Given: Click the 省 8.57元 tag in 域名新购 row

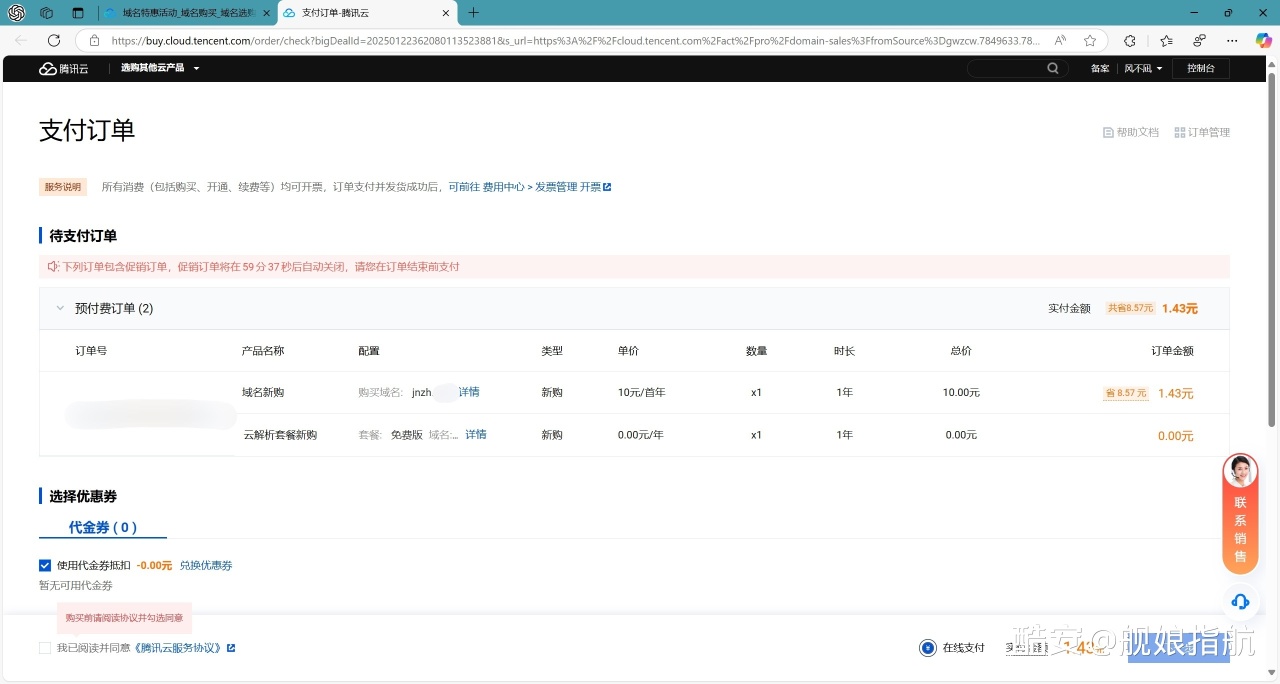Looking at the screenshot, I should tap(1125, 393).
